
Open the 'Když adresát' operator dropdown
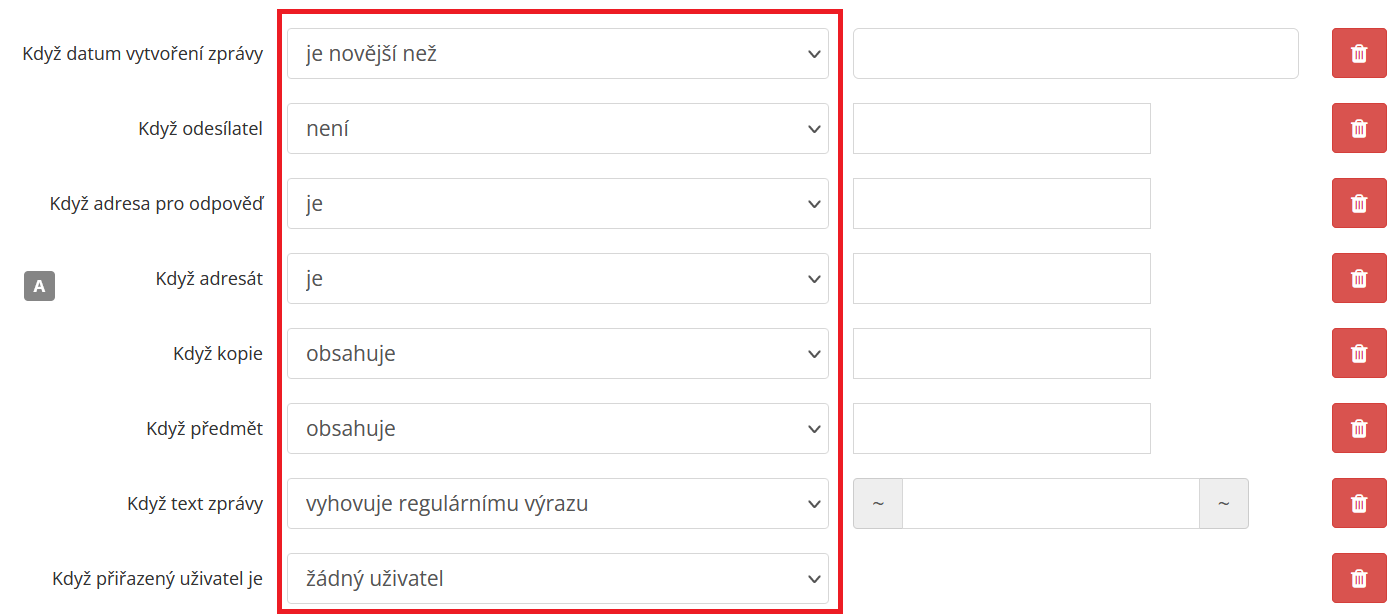point(557,278)
